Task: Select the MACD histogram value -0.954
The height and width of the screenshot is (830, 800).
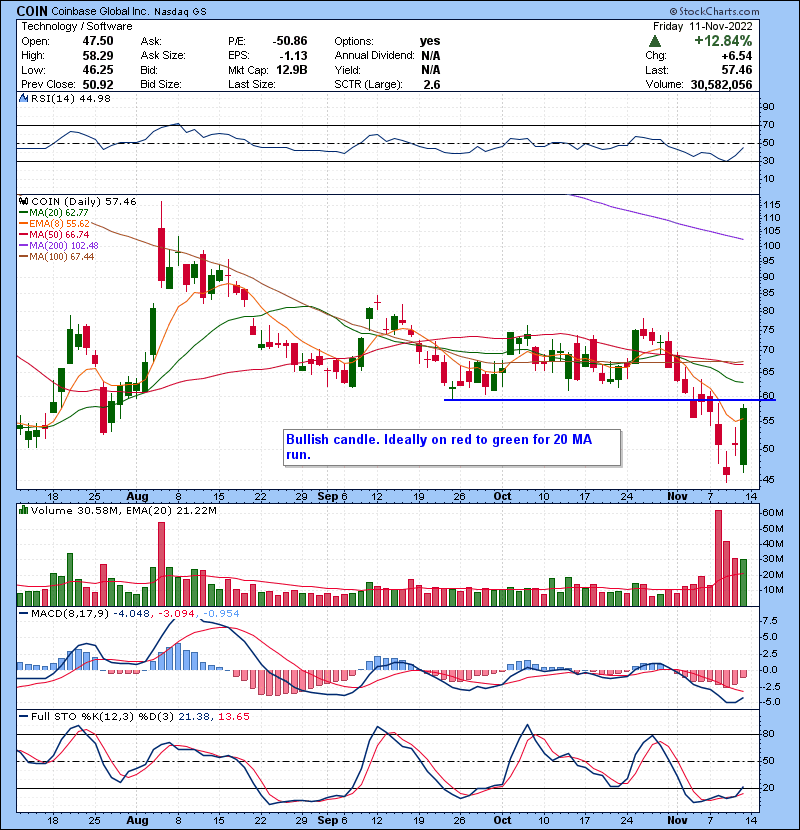Action: click(x=220, y=614)
